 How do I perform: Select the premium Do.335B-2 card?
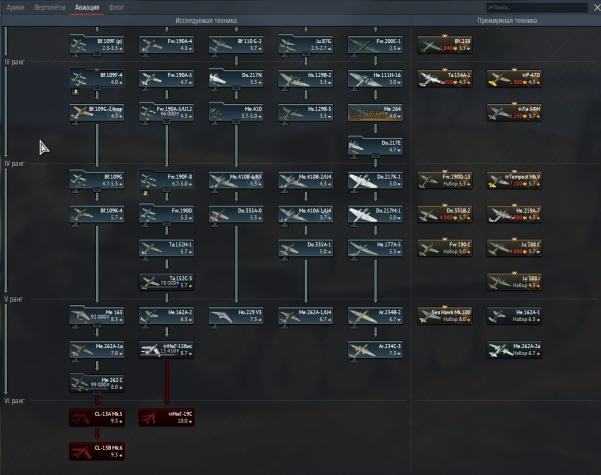point(445,214)
